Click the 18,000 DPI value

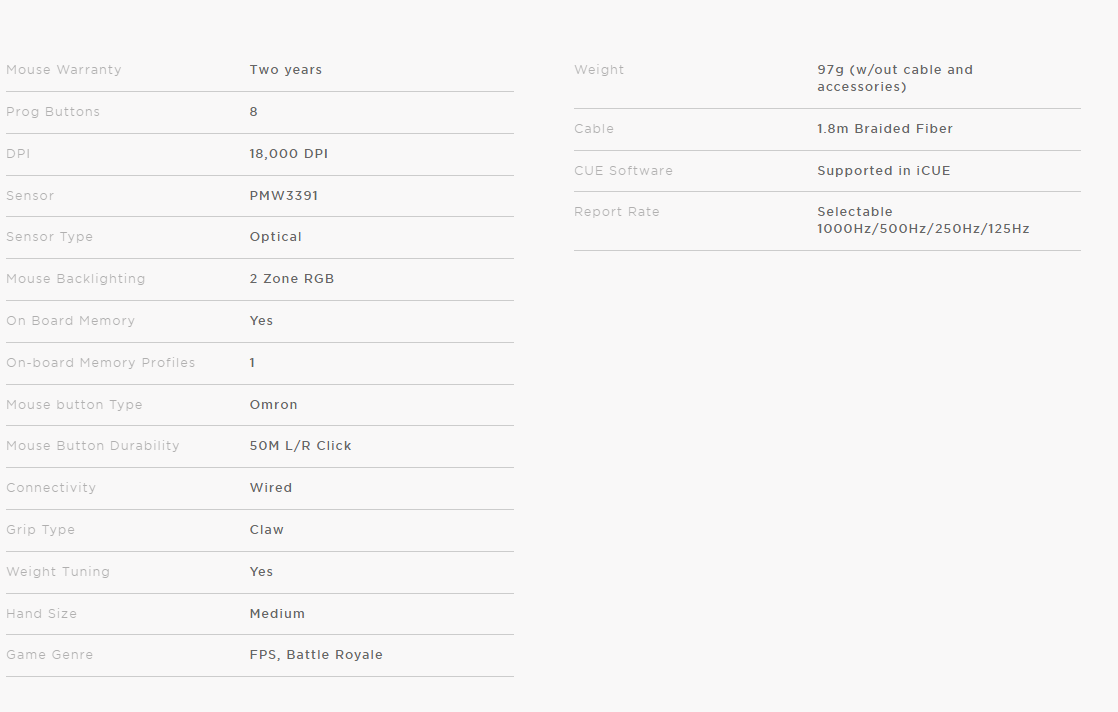point(288,154)
